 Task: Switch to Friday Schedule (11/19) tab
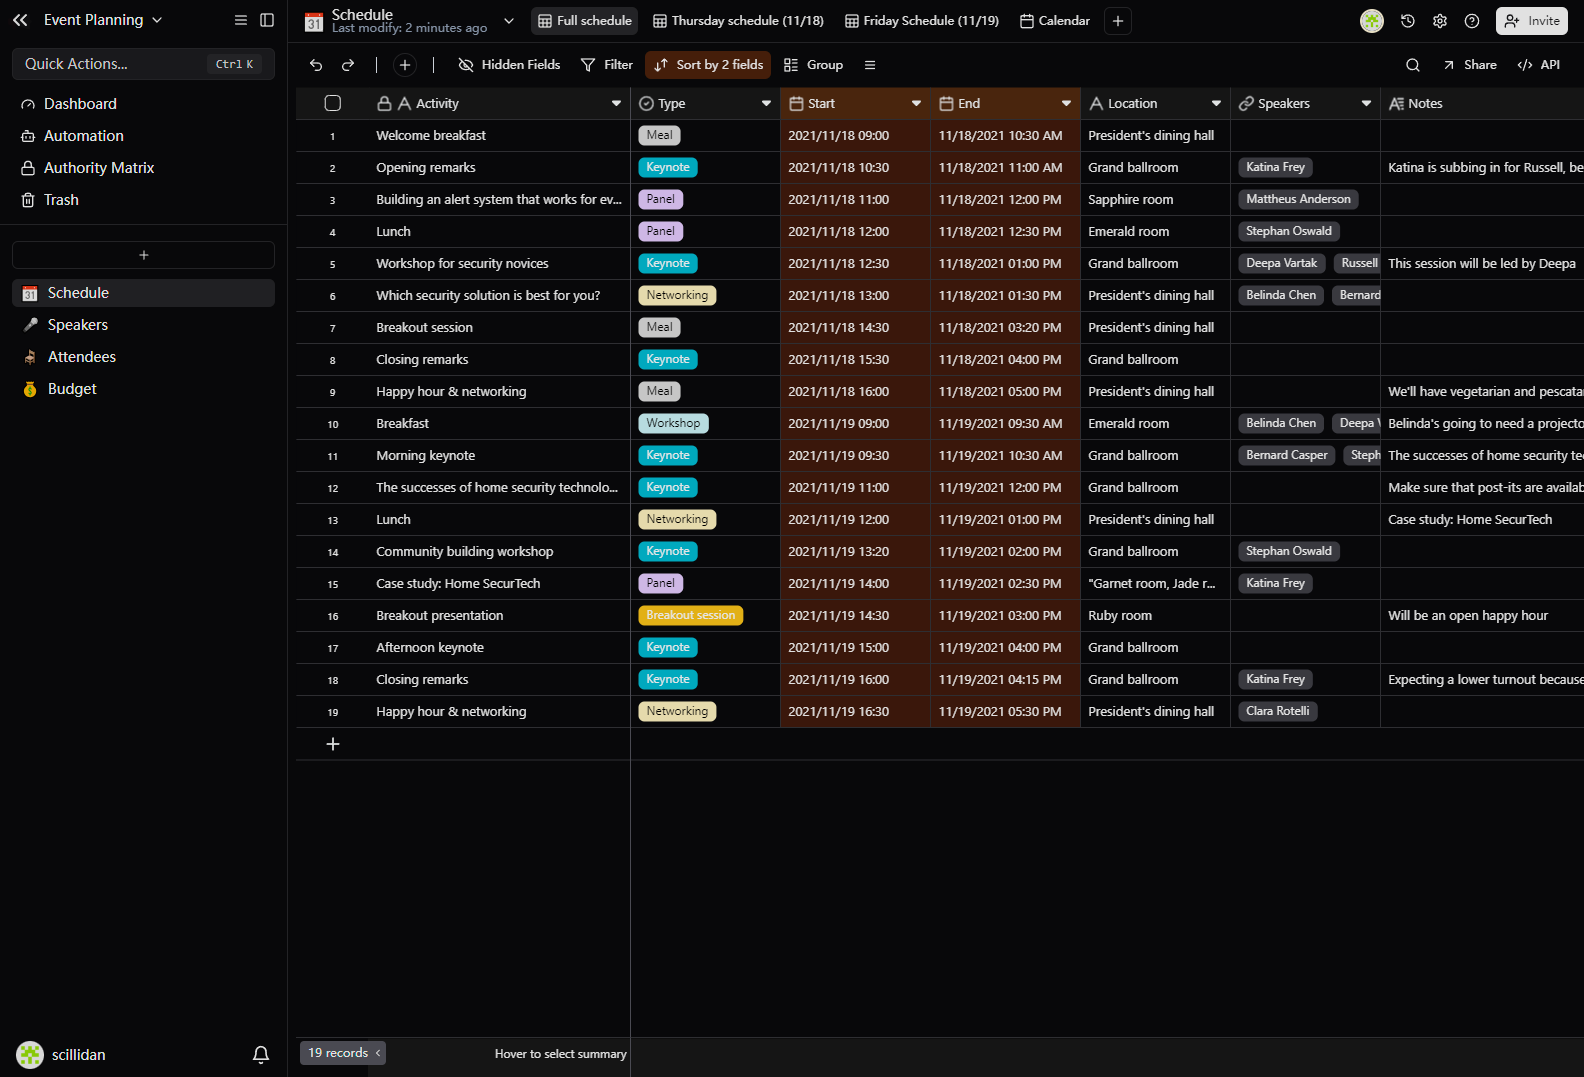(922, 21)
